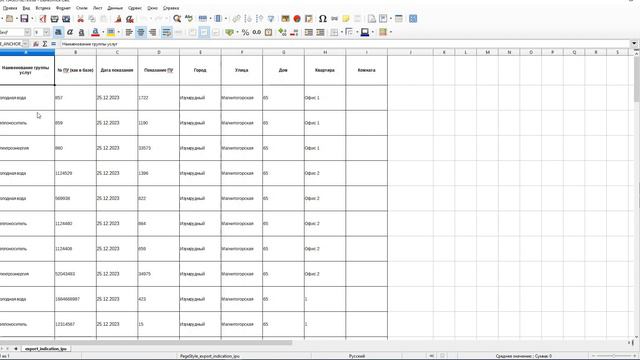The width and height of the screenshot is (640, 360).
Task: Toggle Wrap Text
Action: pyautogui.click(x=167, y=32)
